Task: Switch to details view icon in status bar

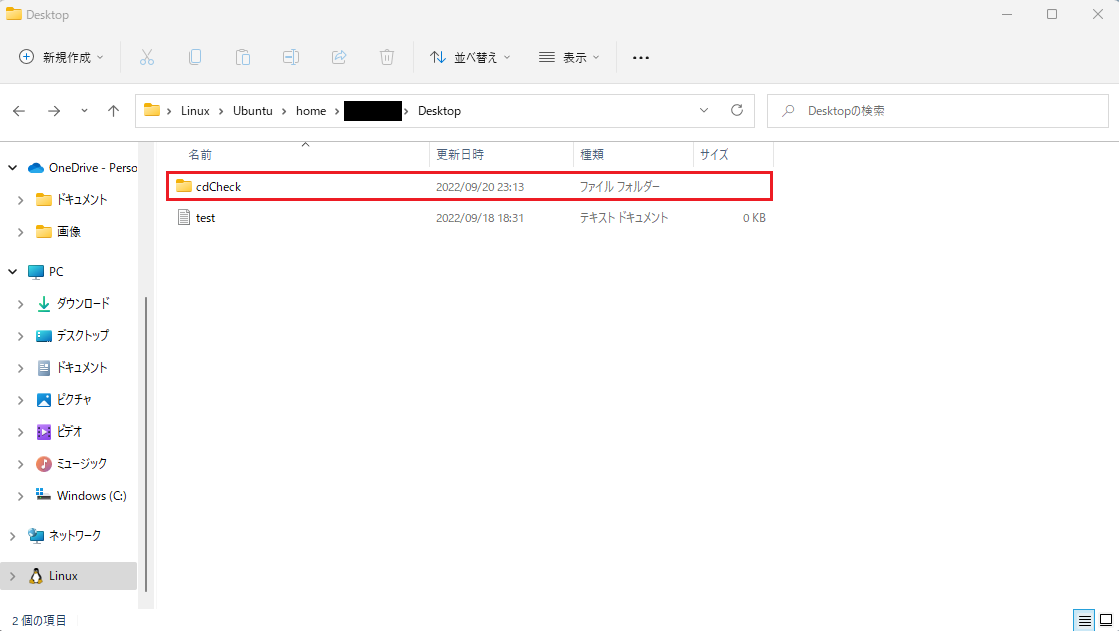Action: [1085, 620]
